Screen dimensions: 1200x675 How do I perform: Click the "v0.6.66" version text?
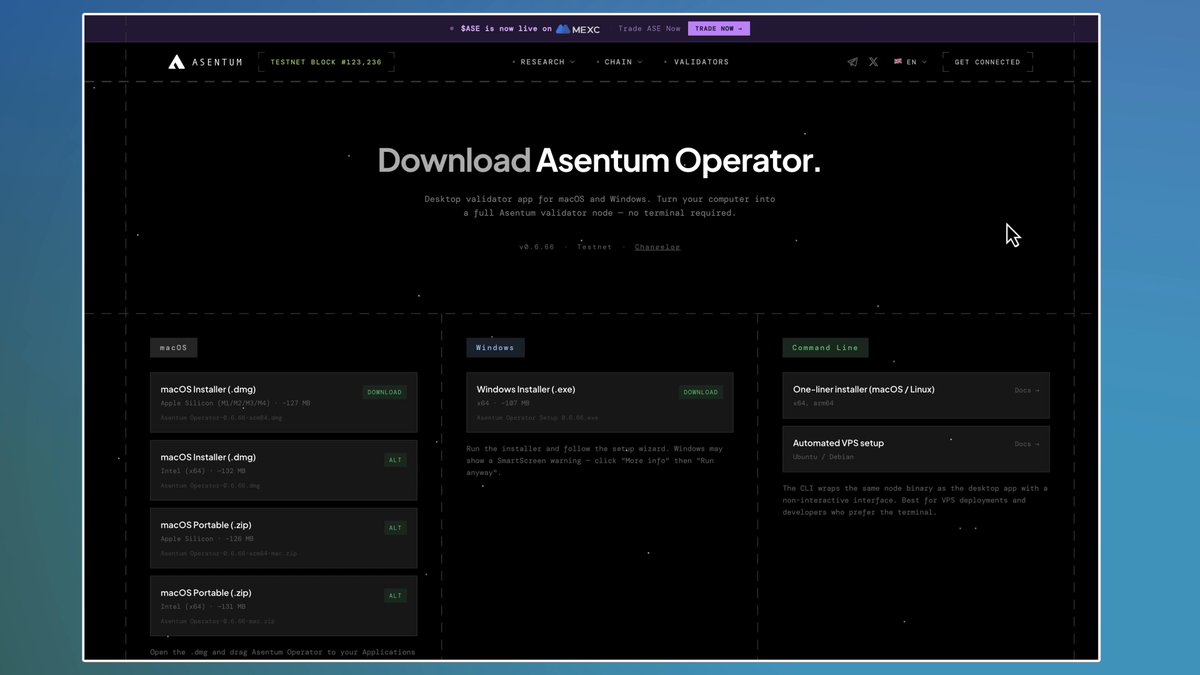tap(536, 247)
